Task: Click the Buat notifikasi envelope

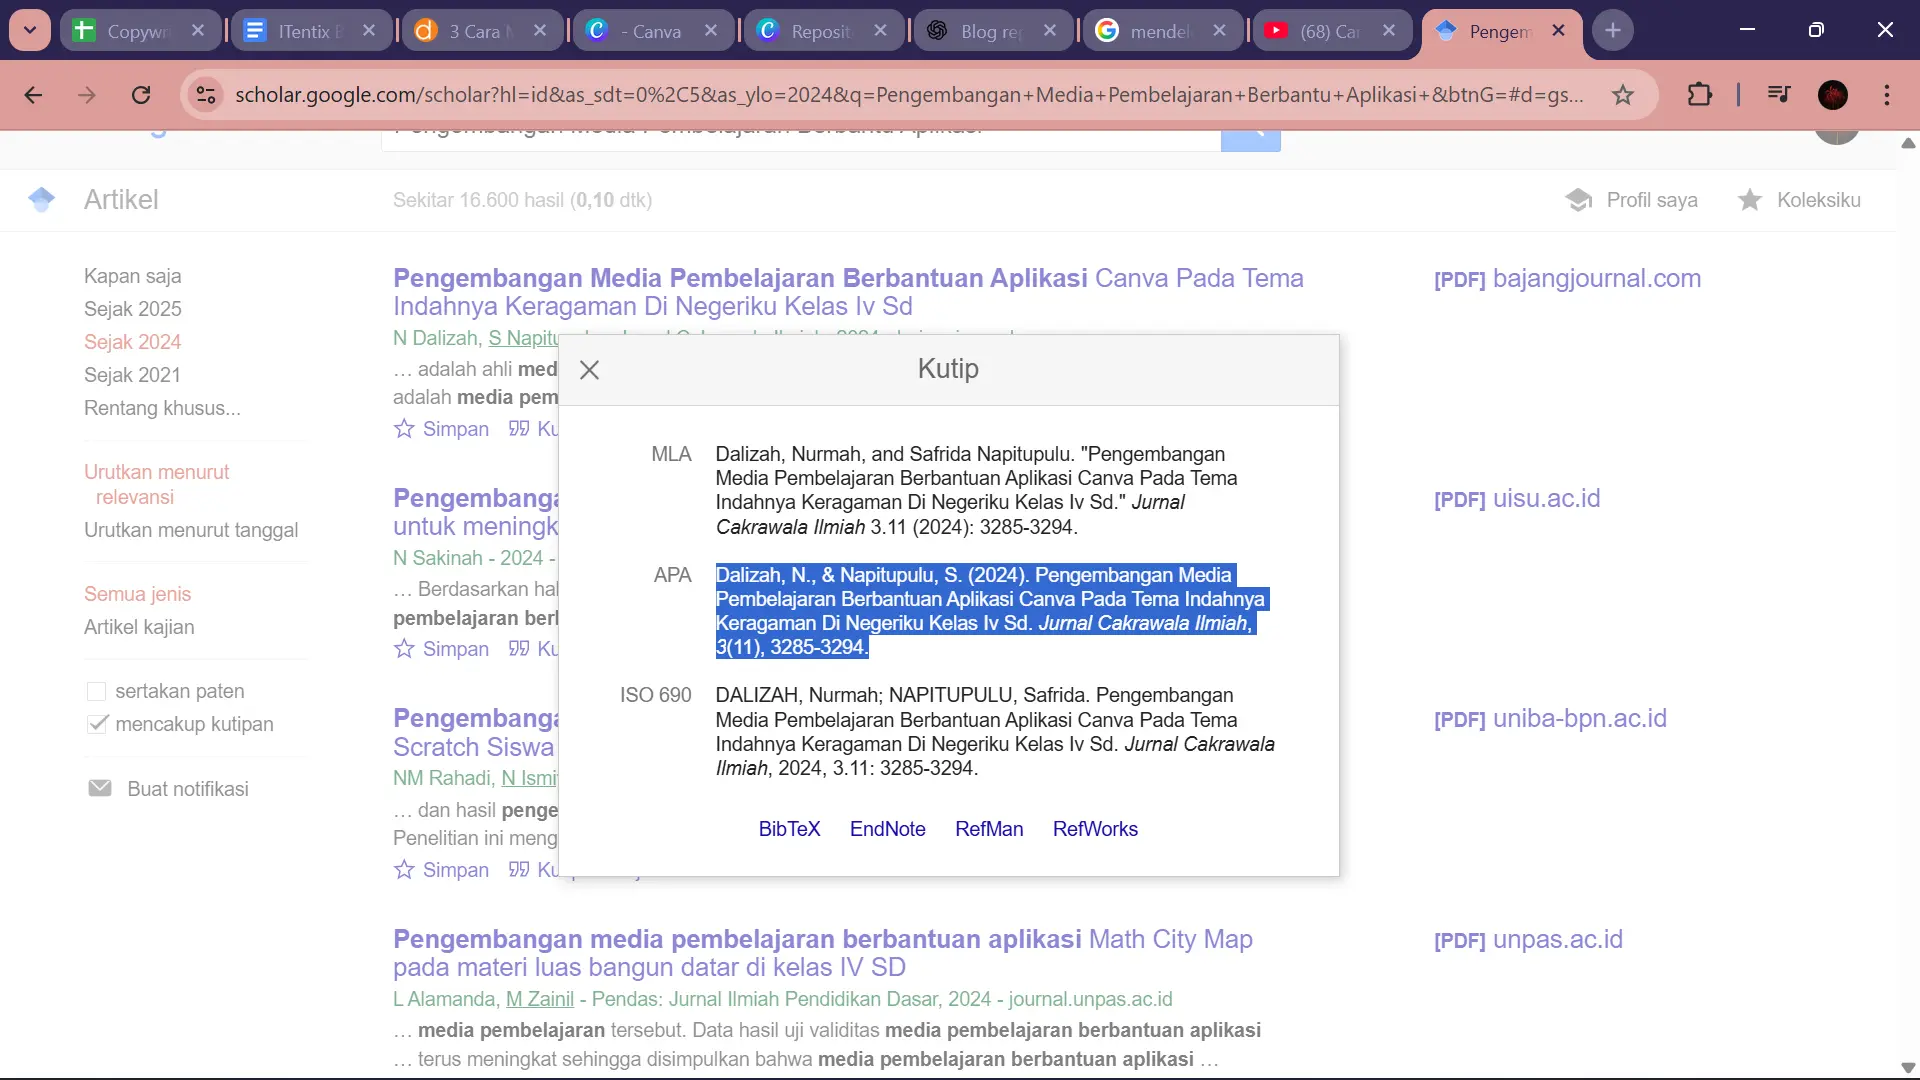Action: [x=100, y=789]
